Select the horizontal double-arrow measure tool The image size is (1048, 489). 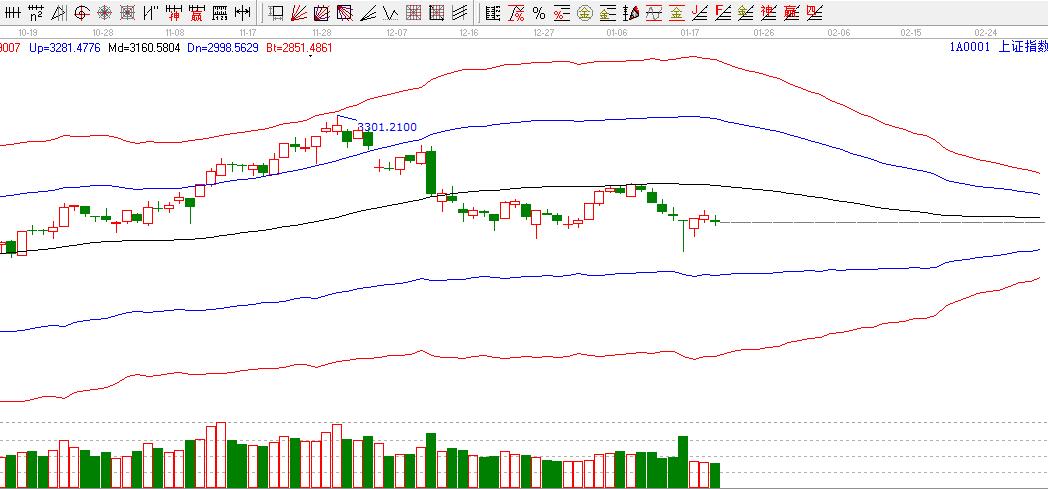pos(241,13)
